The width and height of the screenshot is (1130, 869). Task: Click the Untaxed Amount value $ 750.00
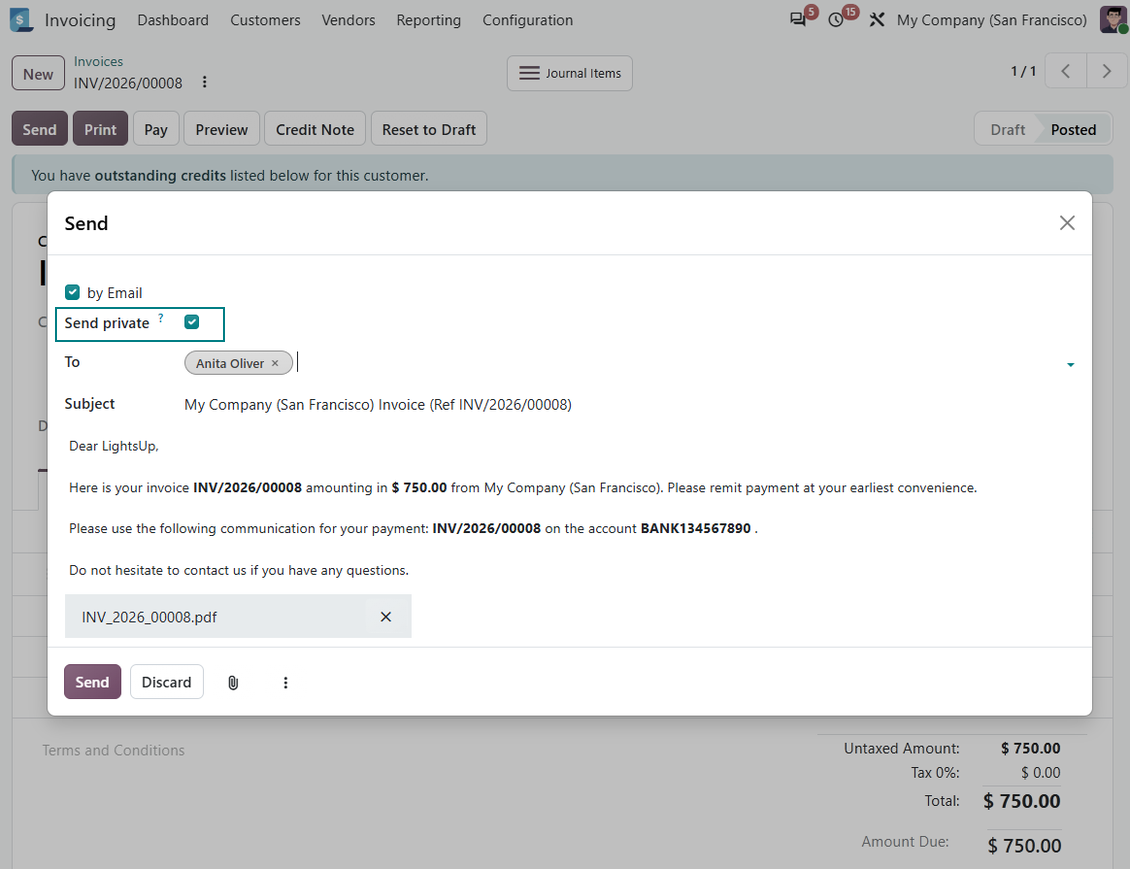click(x=1030, y=748)
